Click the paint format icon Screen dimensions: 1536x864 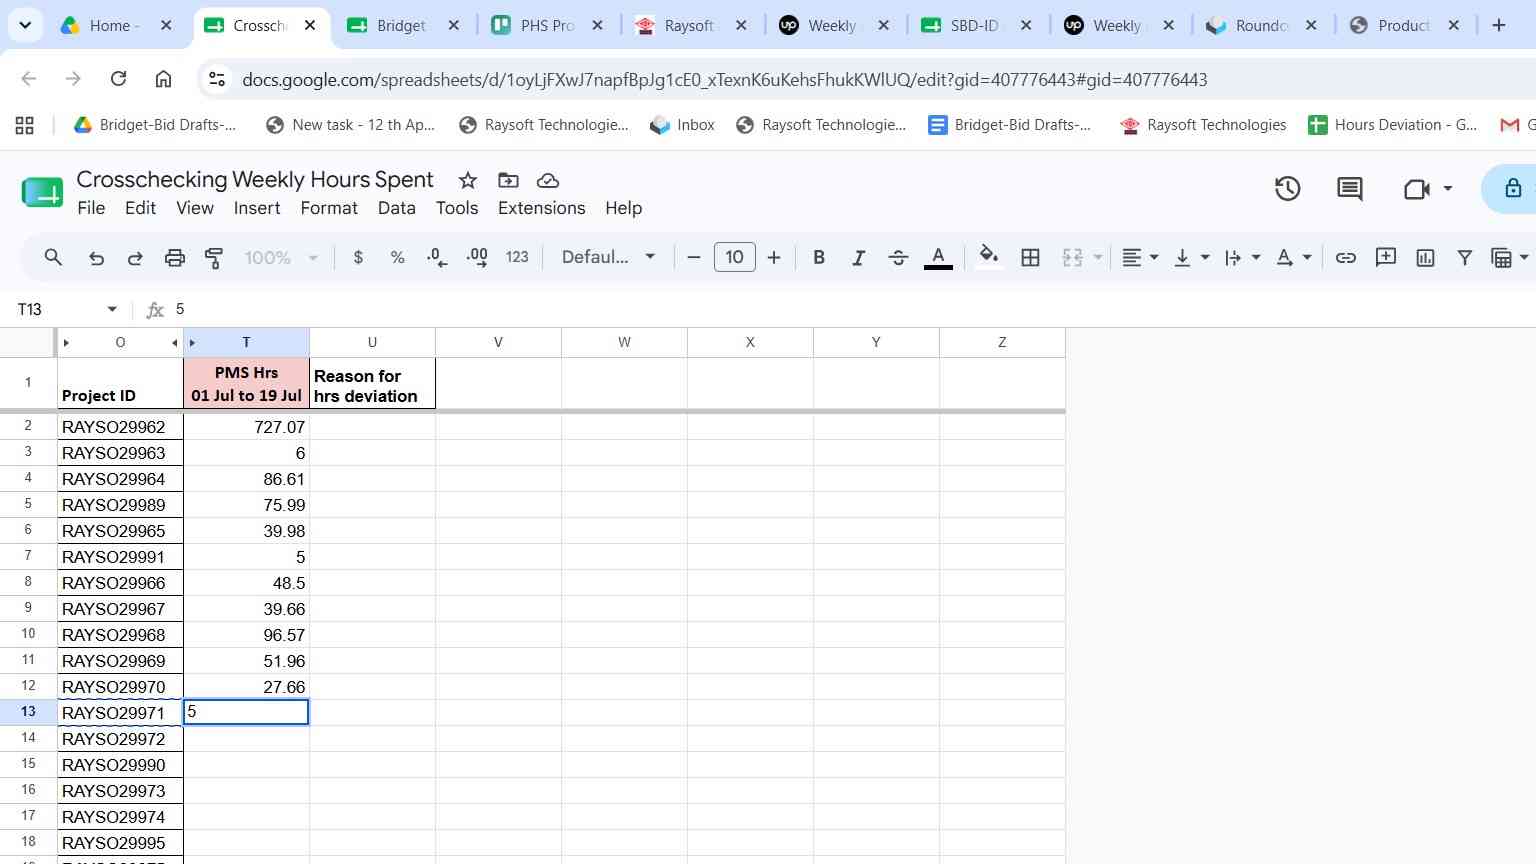213,257
